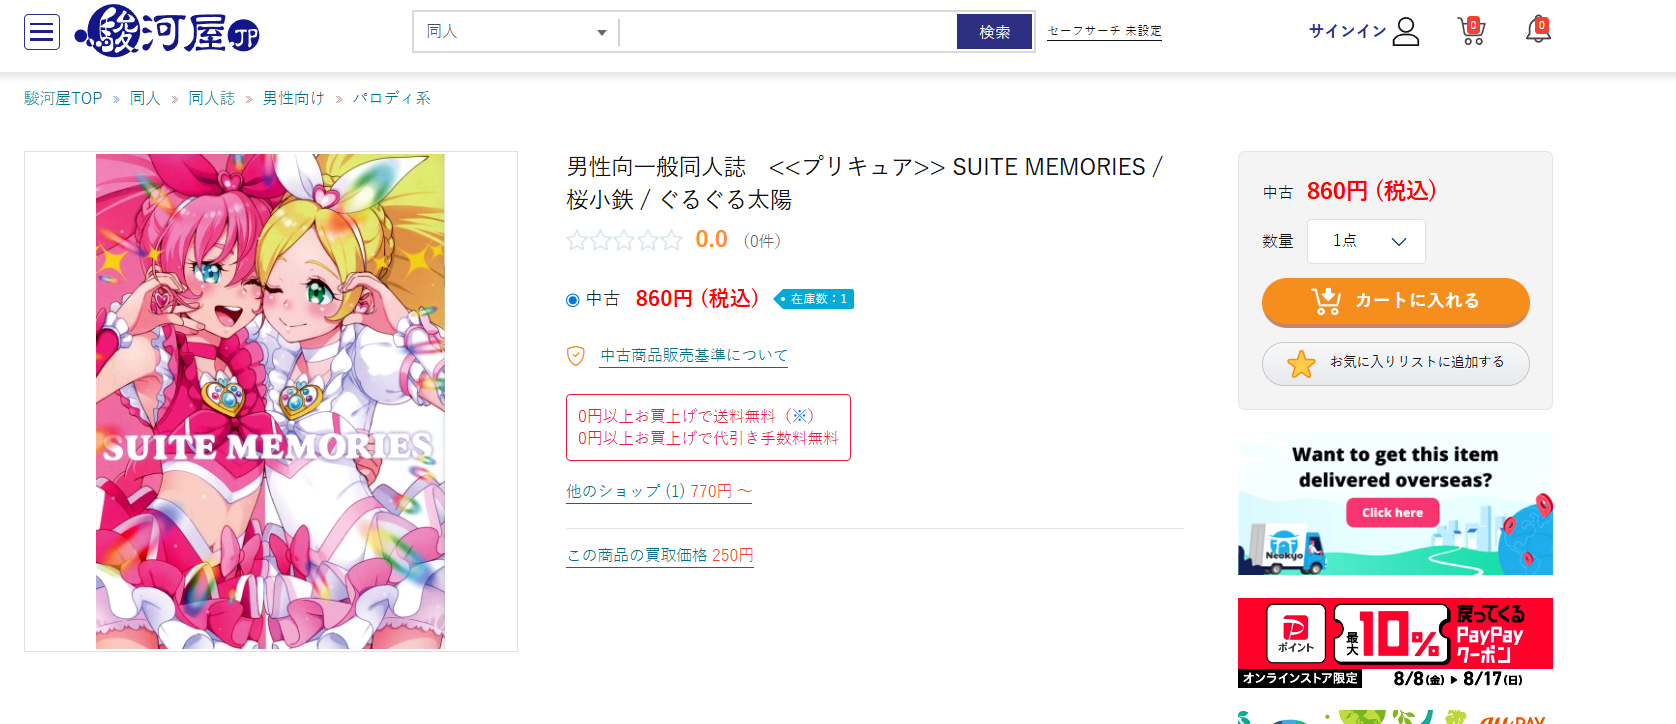Open the SUITE MEMORIES cover image
This screenshot has width=1676, height=724.
270,401
